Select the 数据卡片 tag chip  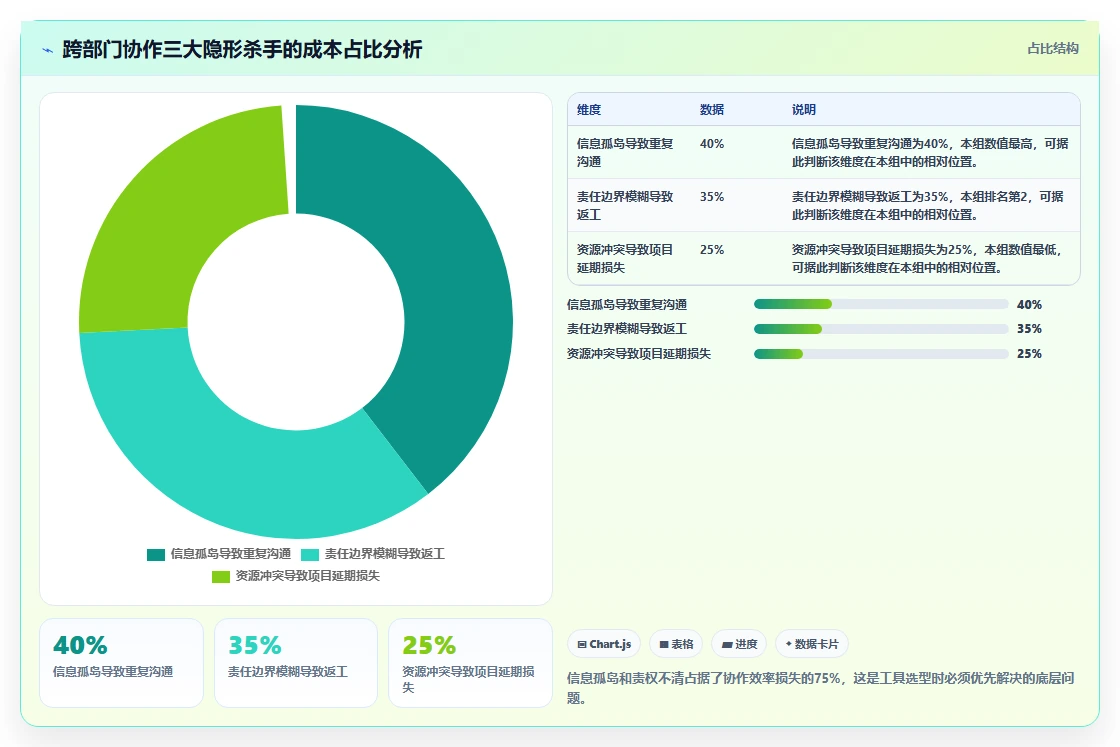[811, 644]
